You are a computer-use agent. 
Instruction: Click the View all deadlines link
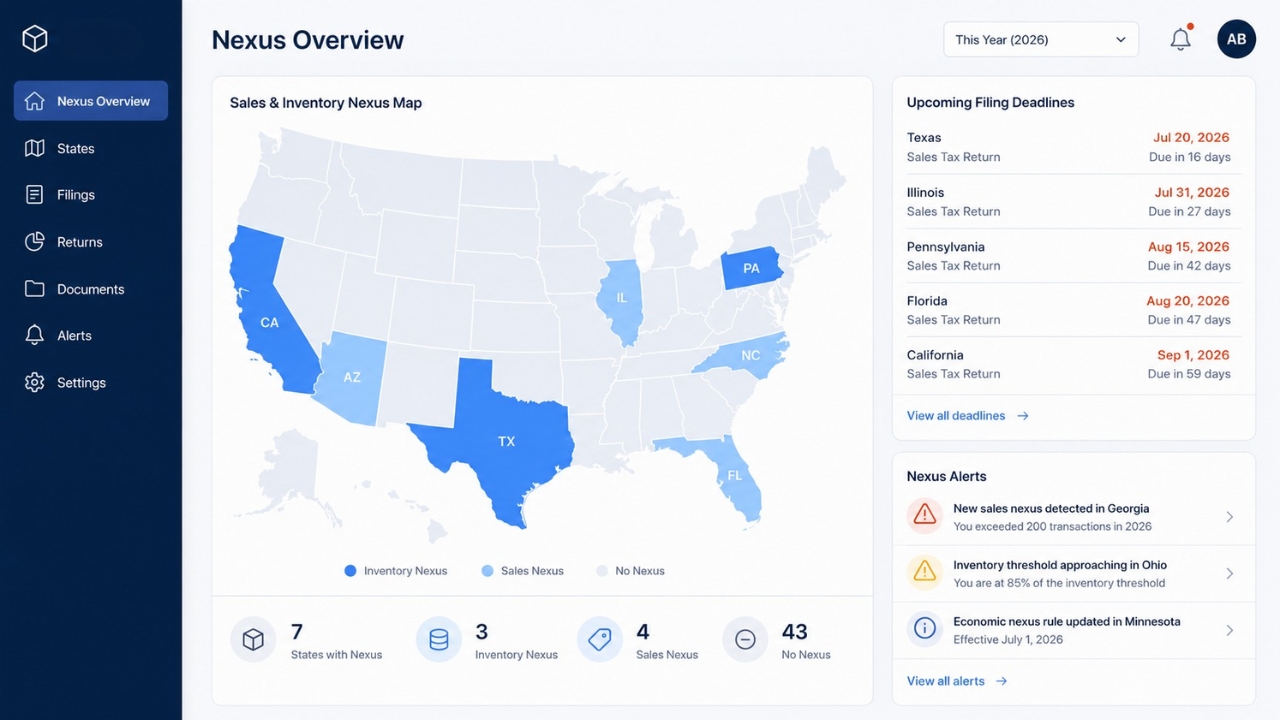click(x=967, y=416)
